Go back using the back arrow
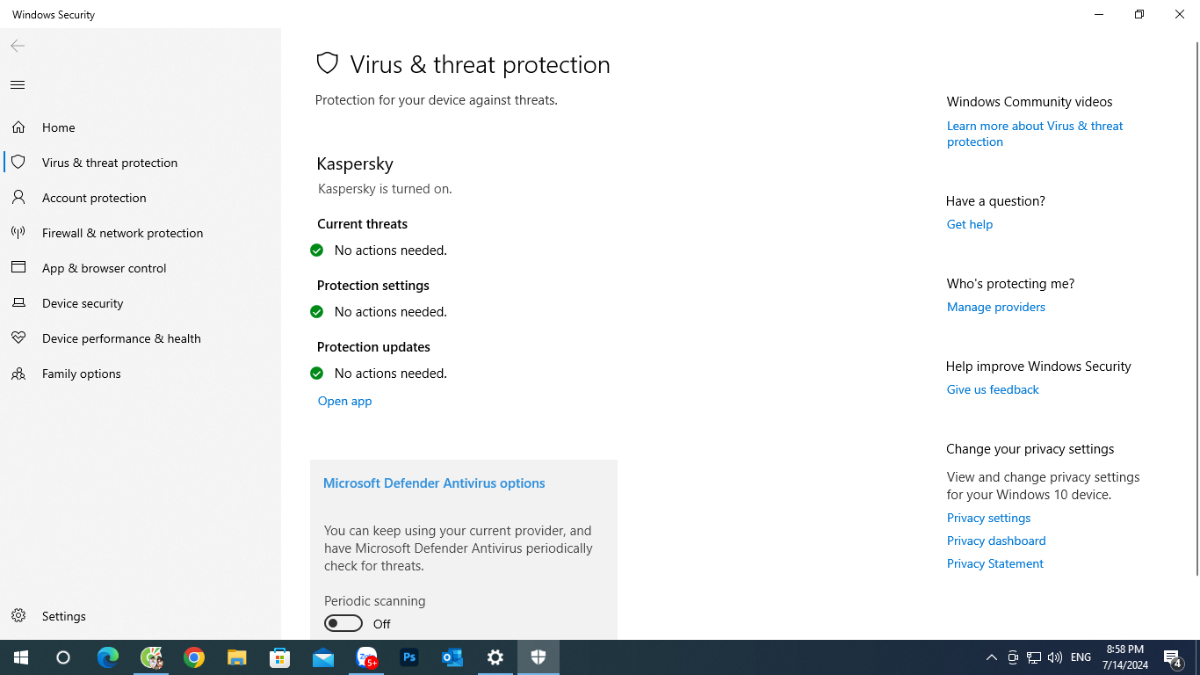This screenshot has width=1200, height=675. (x=18, y=46)
